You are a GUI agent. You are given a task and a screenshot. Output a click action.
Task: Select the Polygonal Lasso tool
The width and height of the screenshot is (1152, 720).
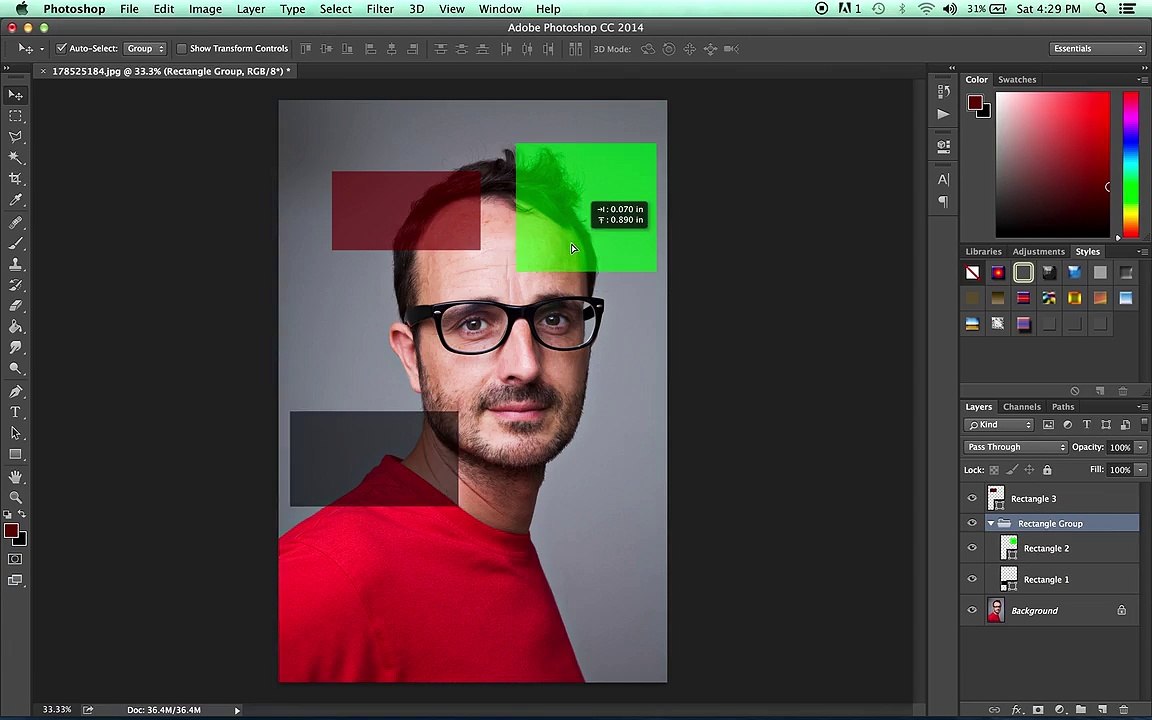[x=15, y=137]
